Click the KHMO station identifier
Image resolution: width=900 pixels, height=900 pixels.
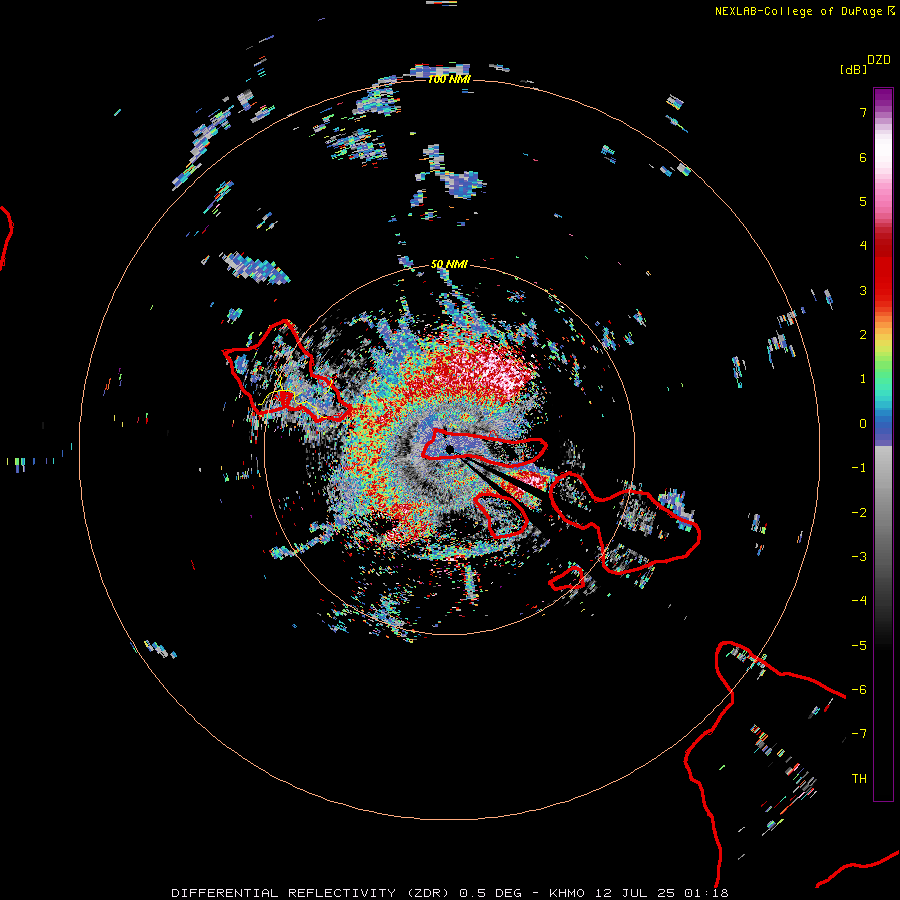click(567, 893)
